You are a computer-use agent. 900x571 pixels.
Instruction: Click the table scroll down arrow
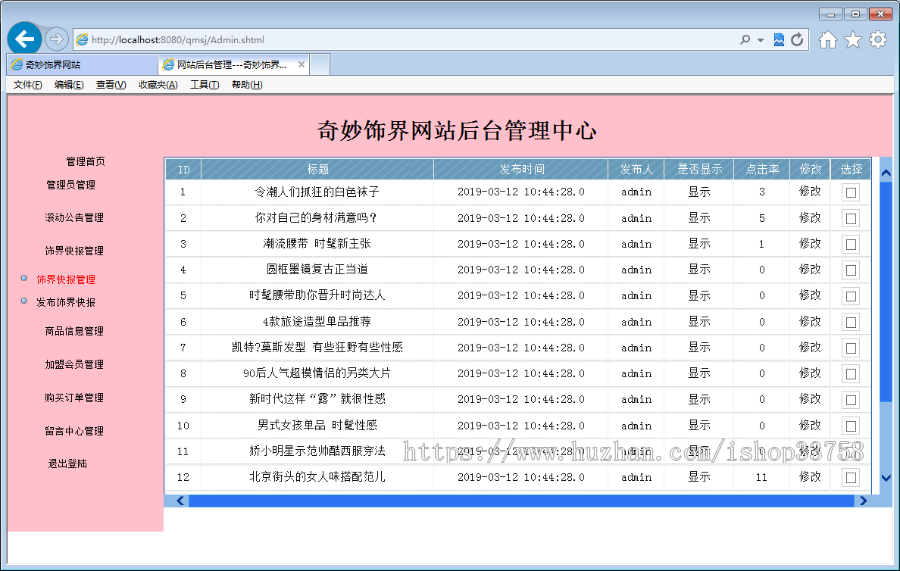886,477
